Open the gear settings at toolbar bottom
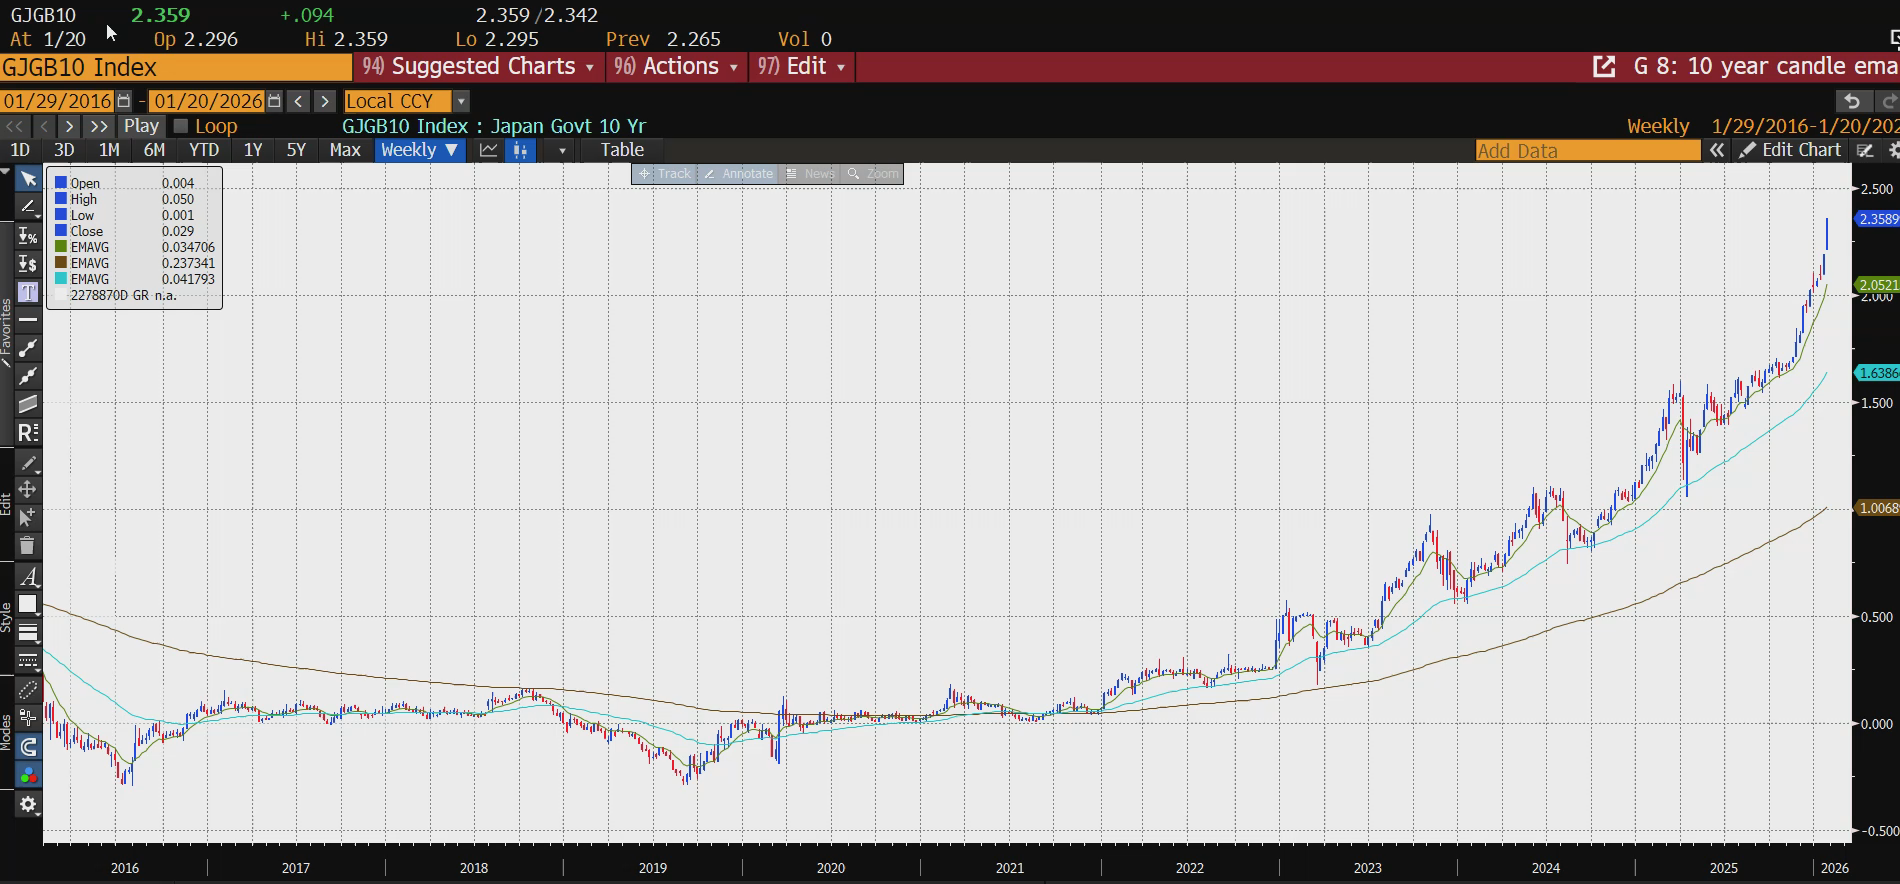 28,804
